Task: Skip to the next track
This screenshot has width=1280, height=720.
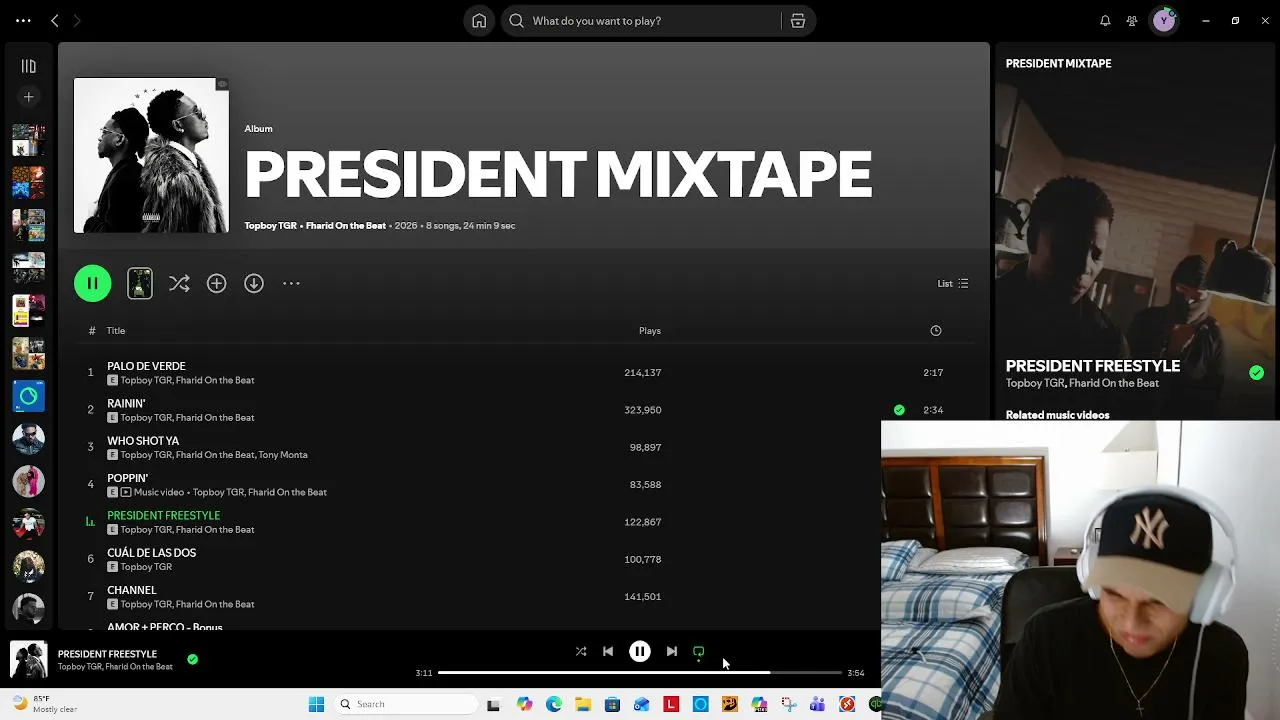Action: pyautogui.click(x=672, y=652)
